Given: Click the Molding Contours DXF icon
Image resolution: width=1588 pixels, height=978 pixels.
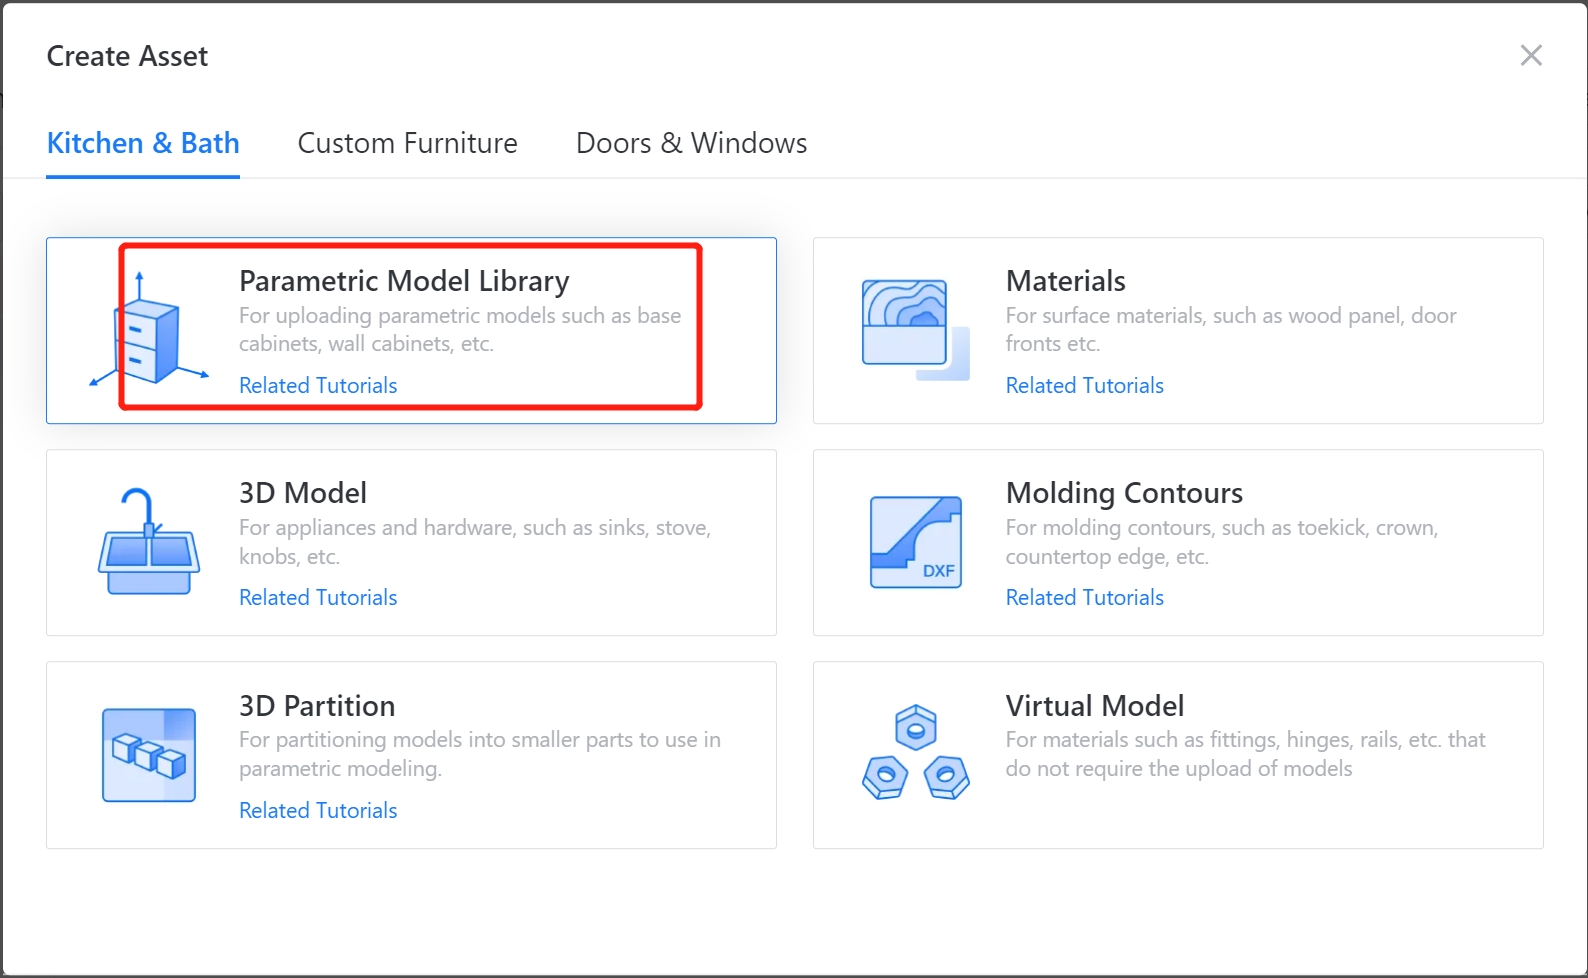Looking at the screenshot, I should tap(915, 542).
